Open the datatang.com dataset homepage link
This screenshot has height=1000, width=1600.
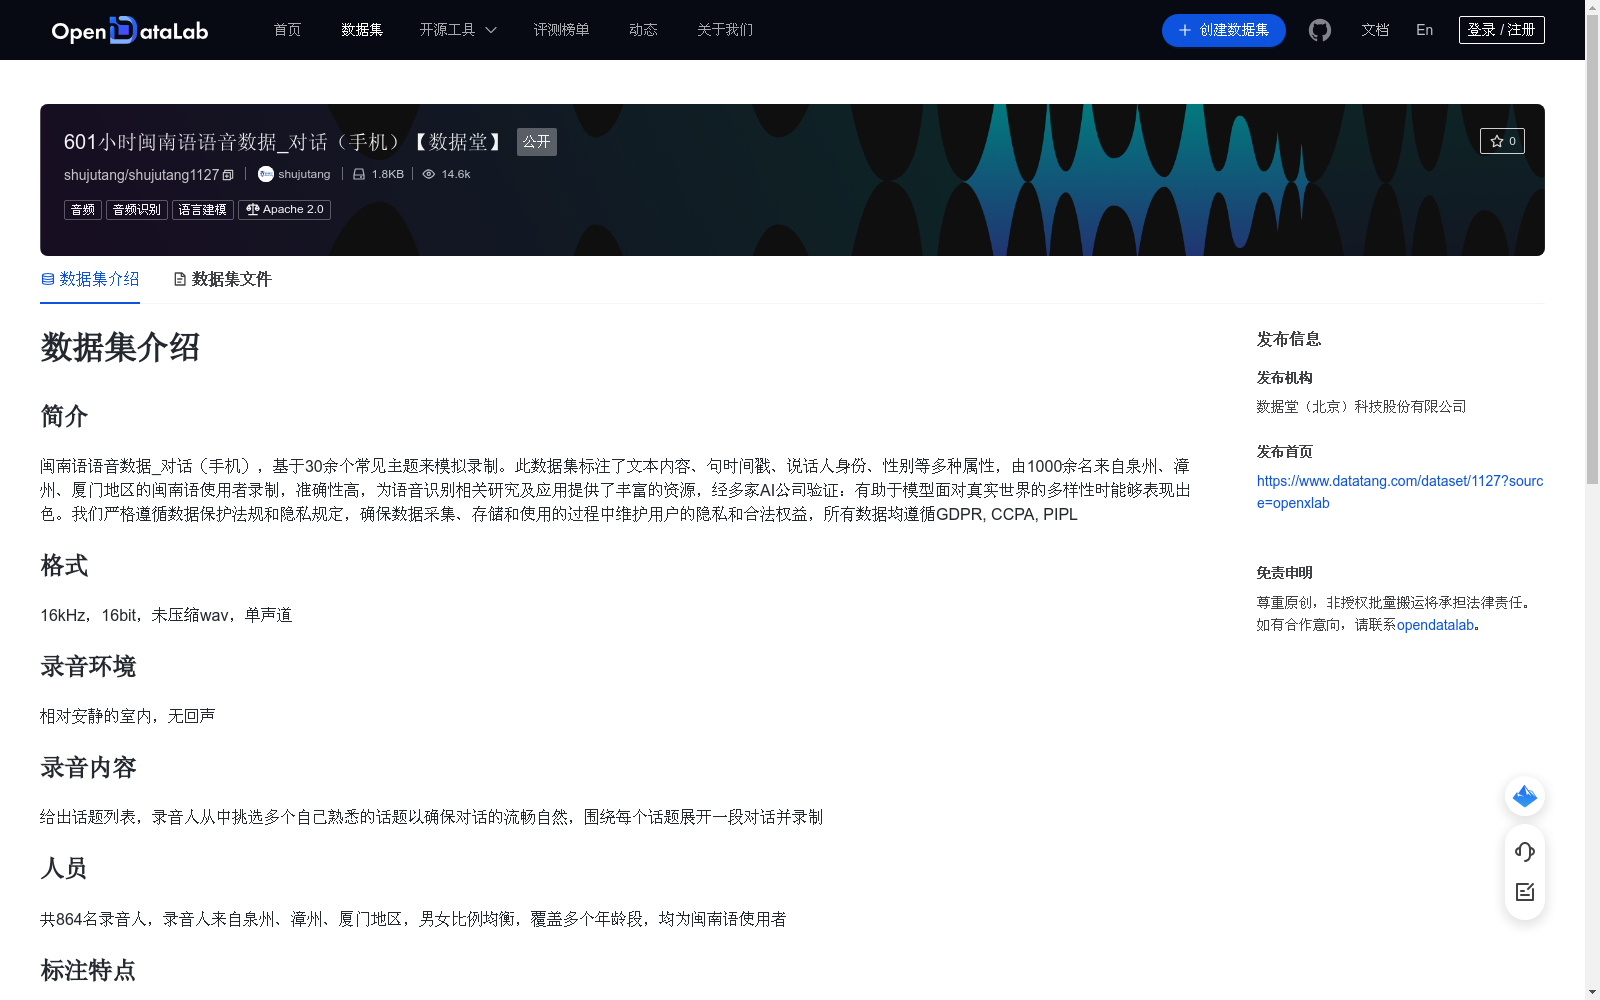pyautogui.click(x=1399, y=492)
